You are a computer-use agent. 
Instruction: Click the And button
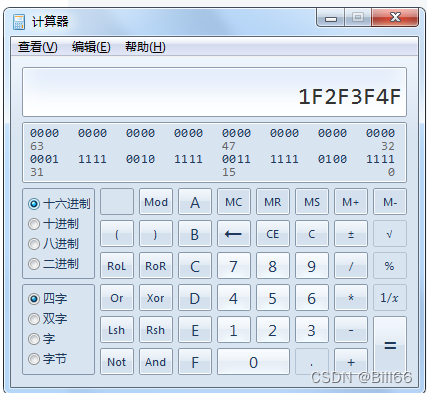(156, 362)
